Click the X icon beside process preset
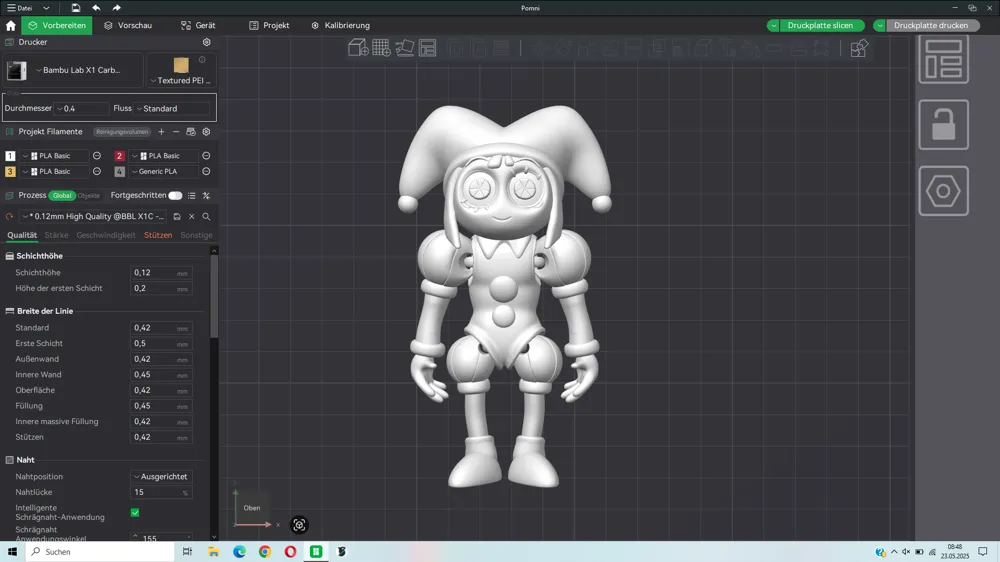Screen dimensions: 1000x562 191,216
